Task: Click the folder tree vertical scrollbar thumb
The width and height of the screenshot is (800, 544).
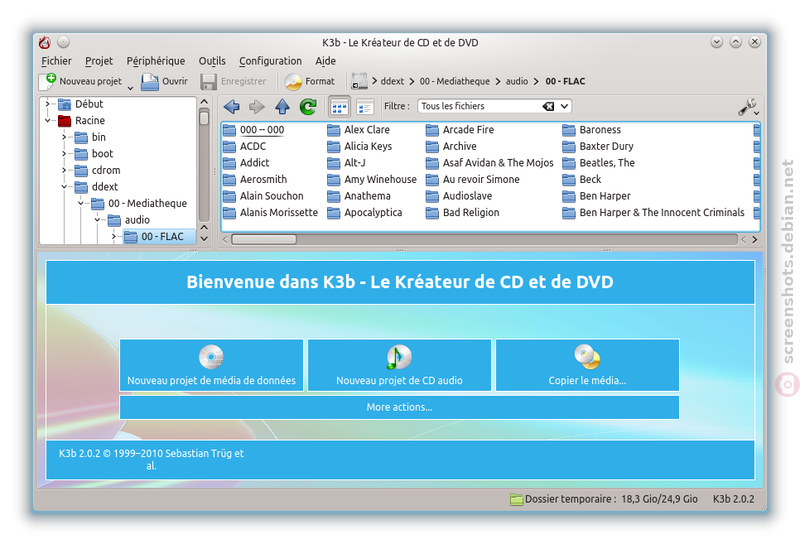Action: coord(204,118)
